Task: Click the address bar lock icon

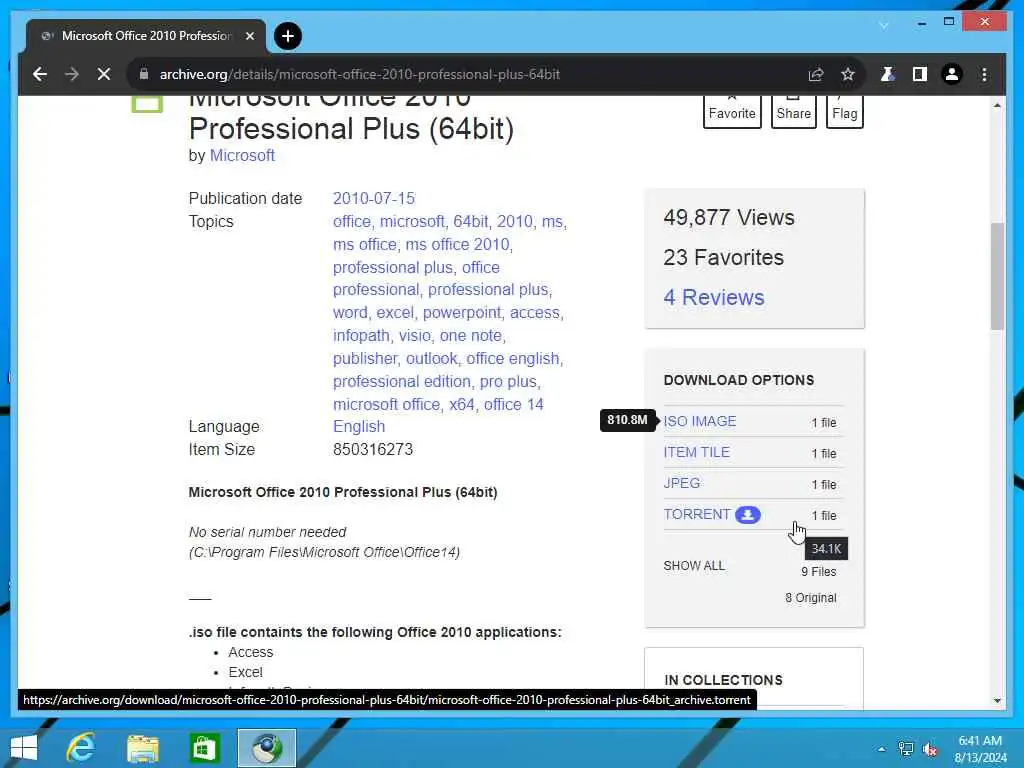Action: pyautogui.click(x=144, y=74)
